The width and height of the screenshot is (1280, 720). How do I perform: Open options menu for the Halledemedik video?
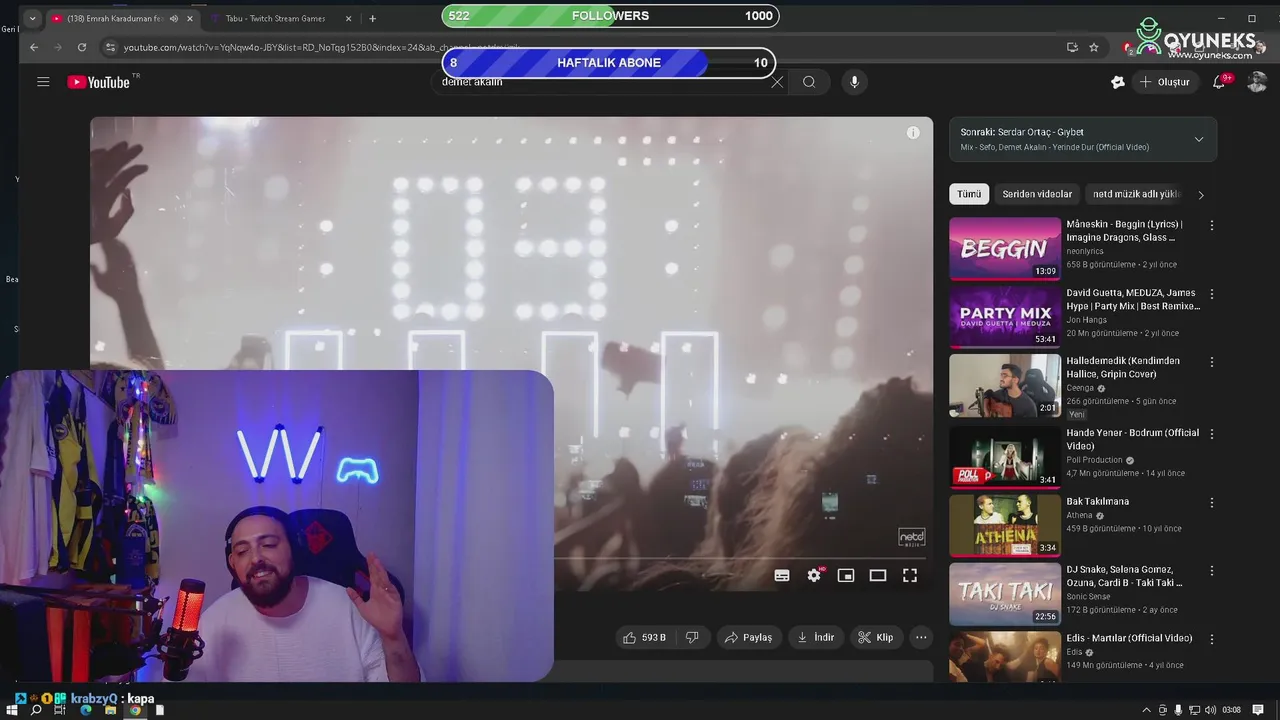pos(1212,362)
